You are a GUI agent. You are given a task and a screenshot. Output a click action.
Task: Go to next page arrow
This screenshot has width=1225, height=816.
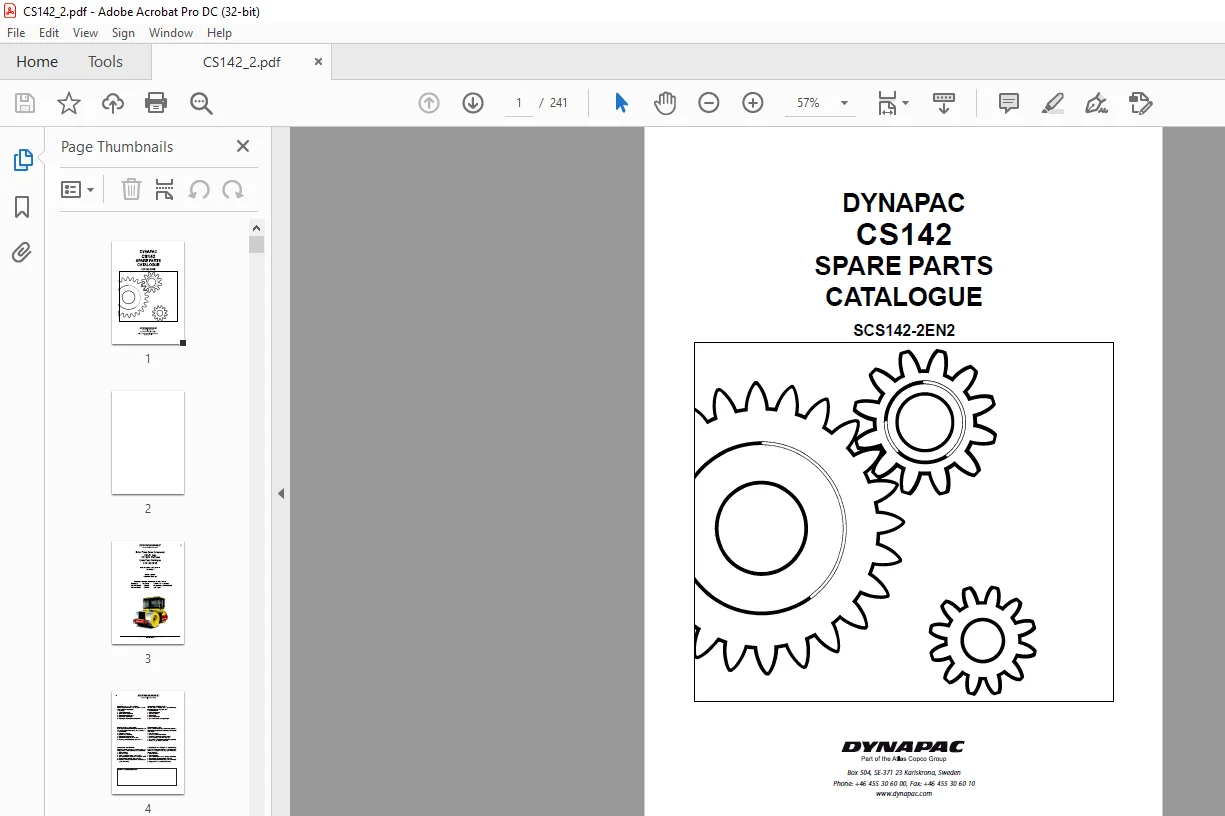tap(473, 103)
